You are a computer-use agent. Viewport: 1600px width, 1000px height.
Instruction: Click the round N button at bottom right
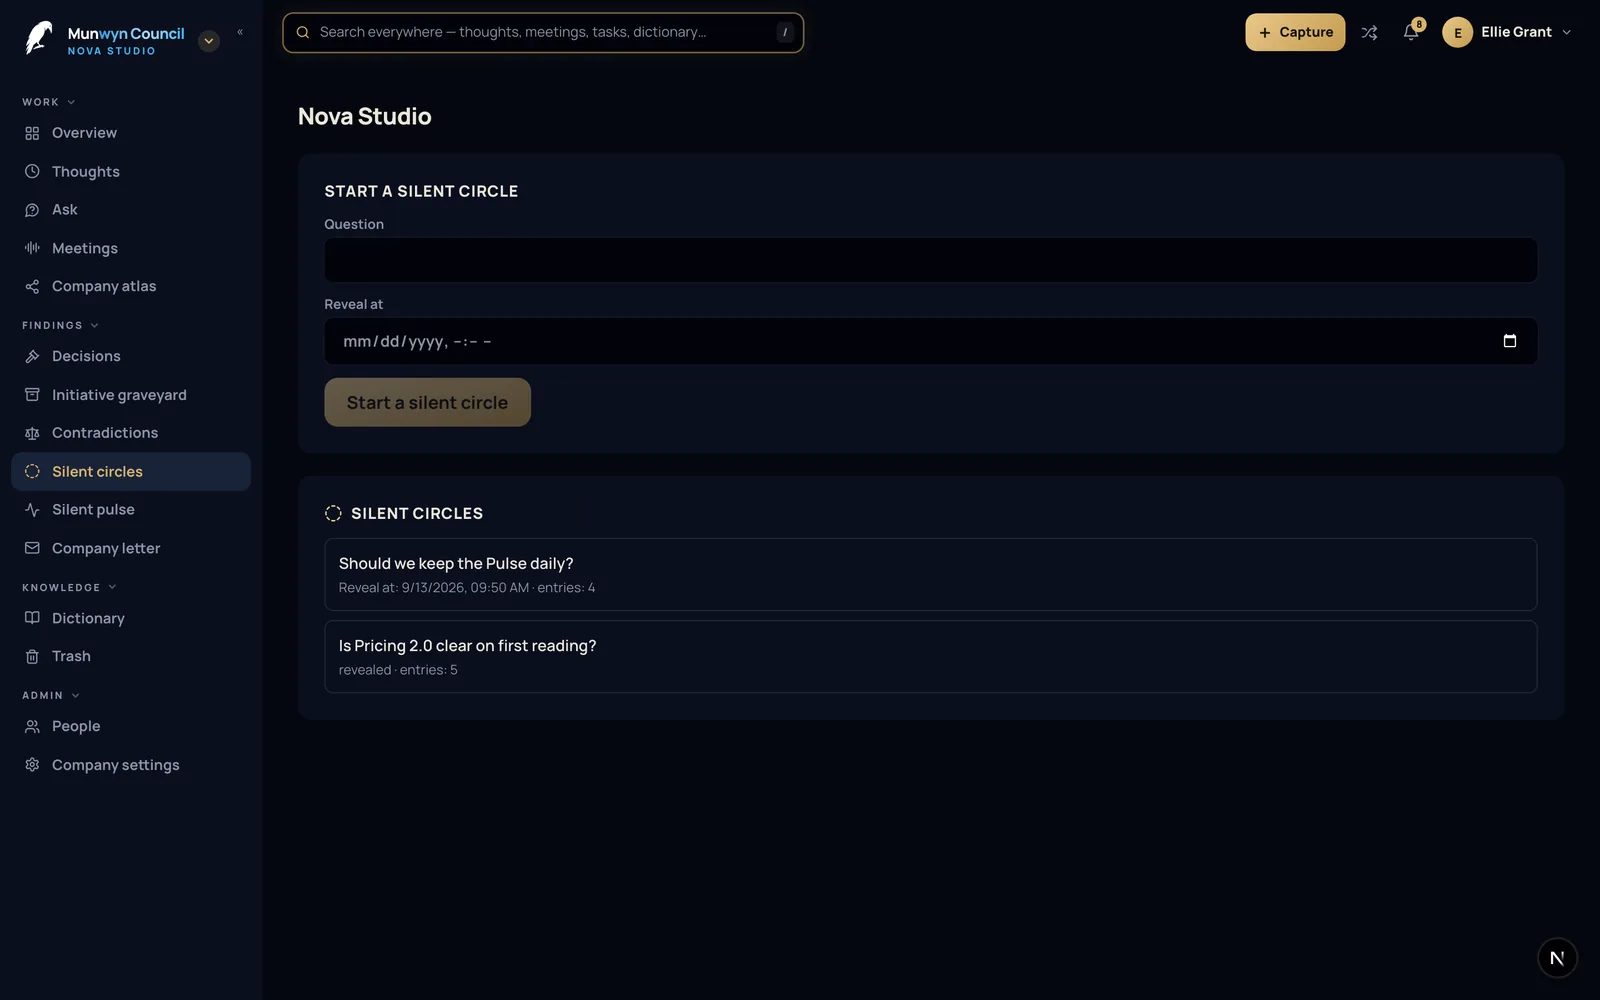tap(1557, 958)
